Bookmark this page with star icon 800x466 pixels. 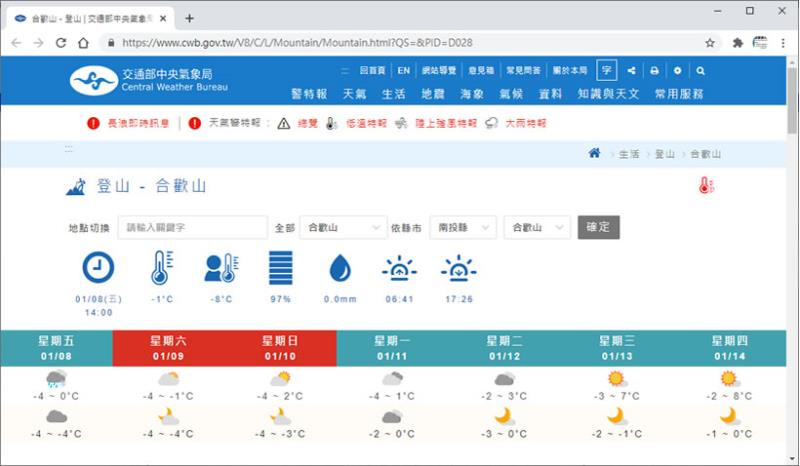pos(710,43)
